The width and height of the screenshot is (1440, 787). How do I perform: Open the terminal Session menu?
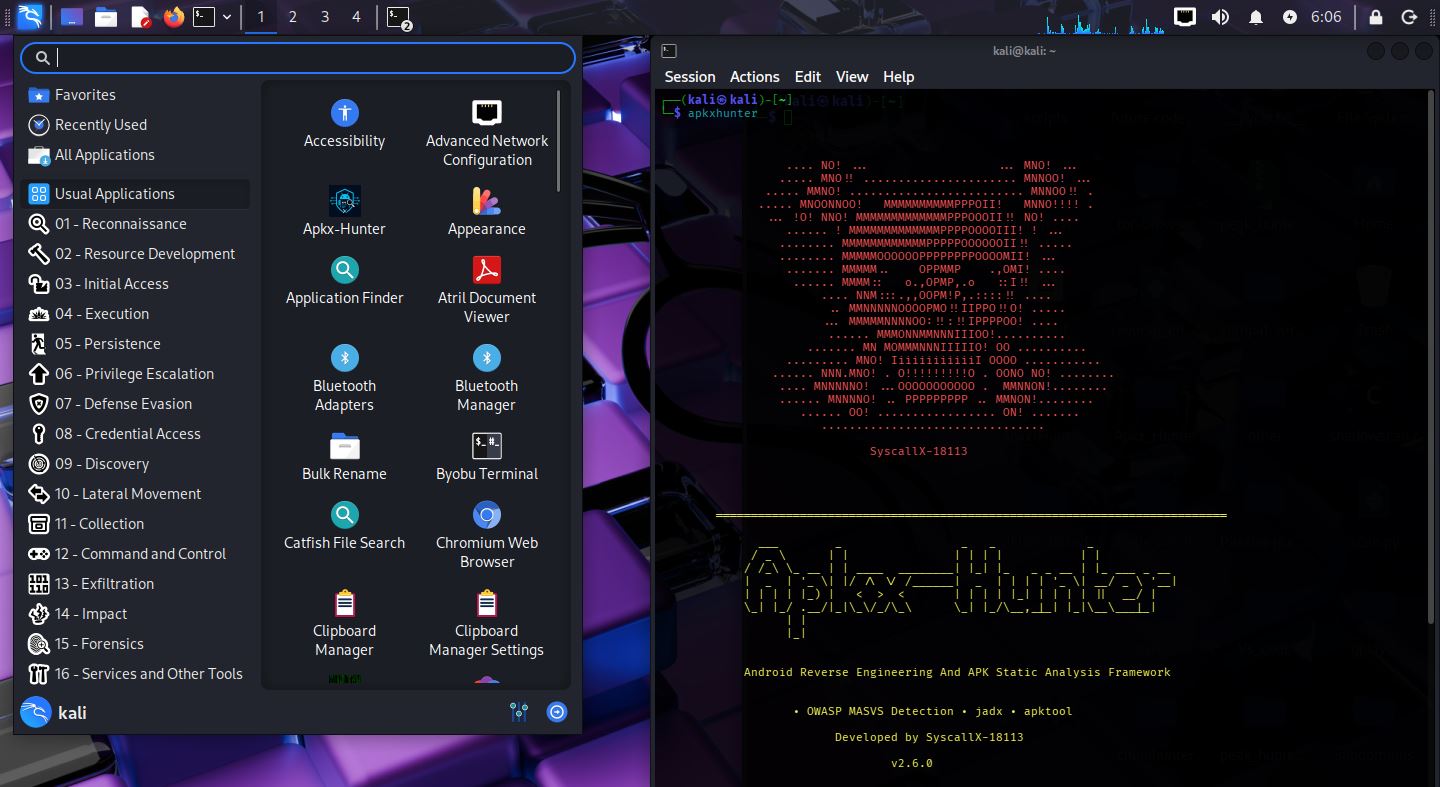690,77
